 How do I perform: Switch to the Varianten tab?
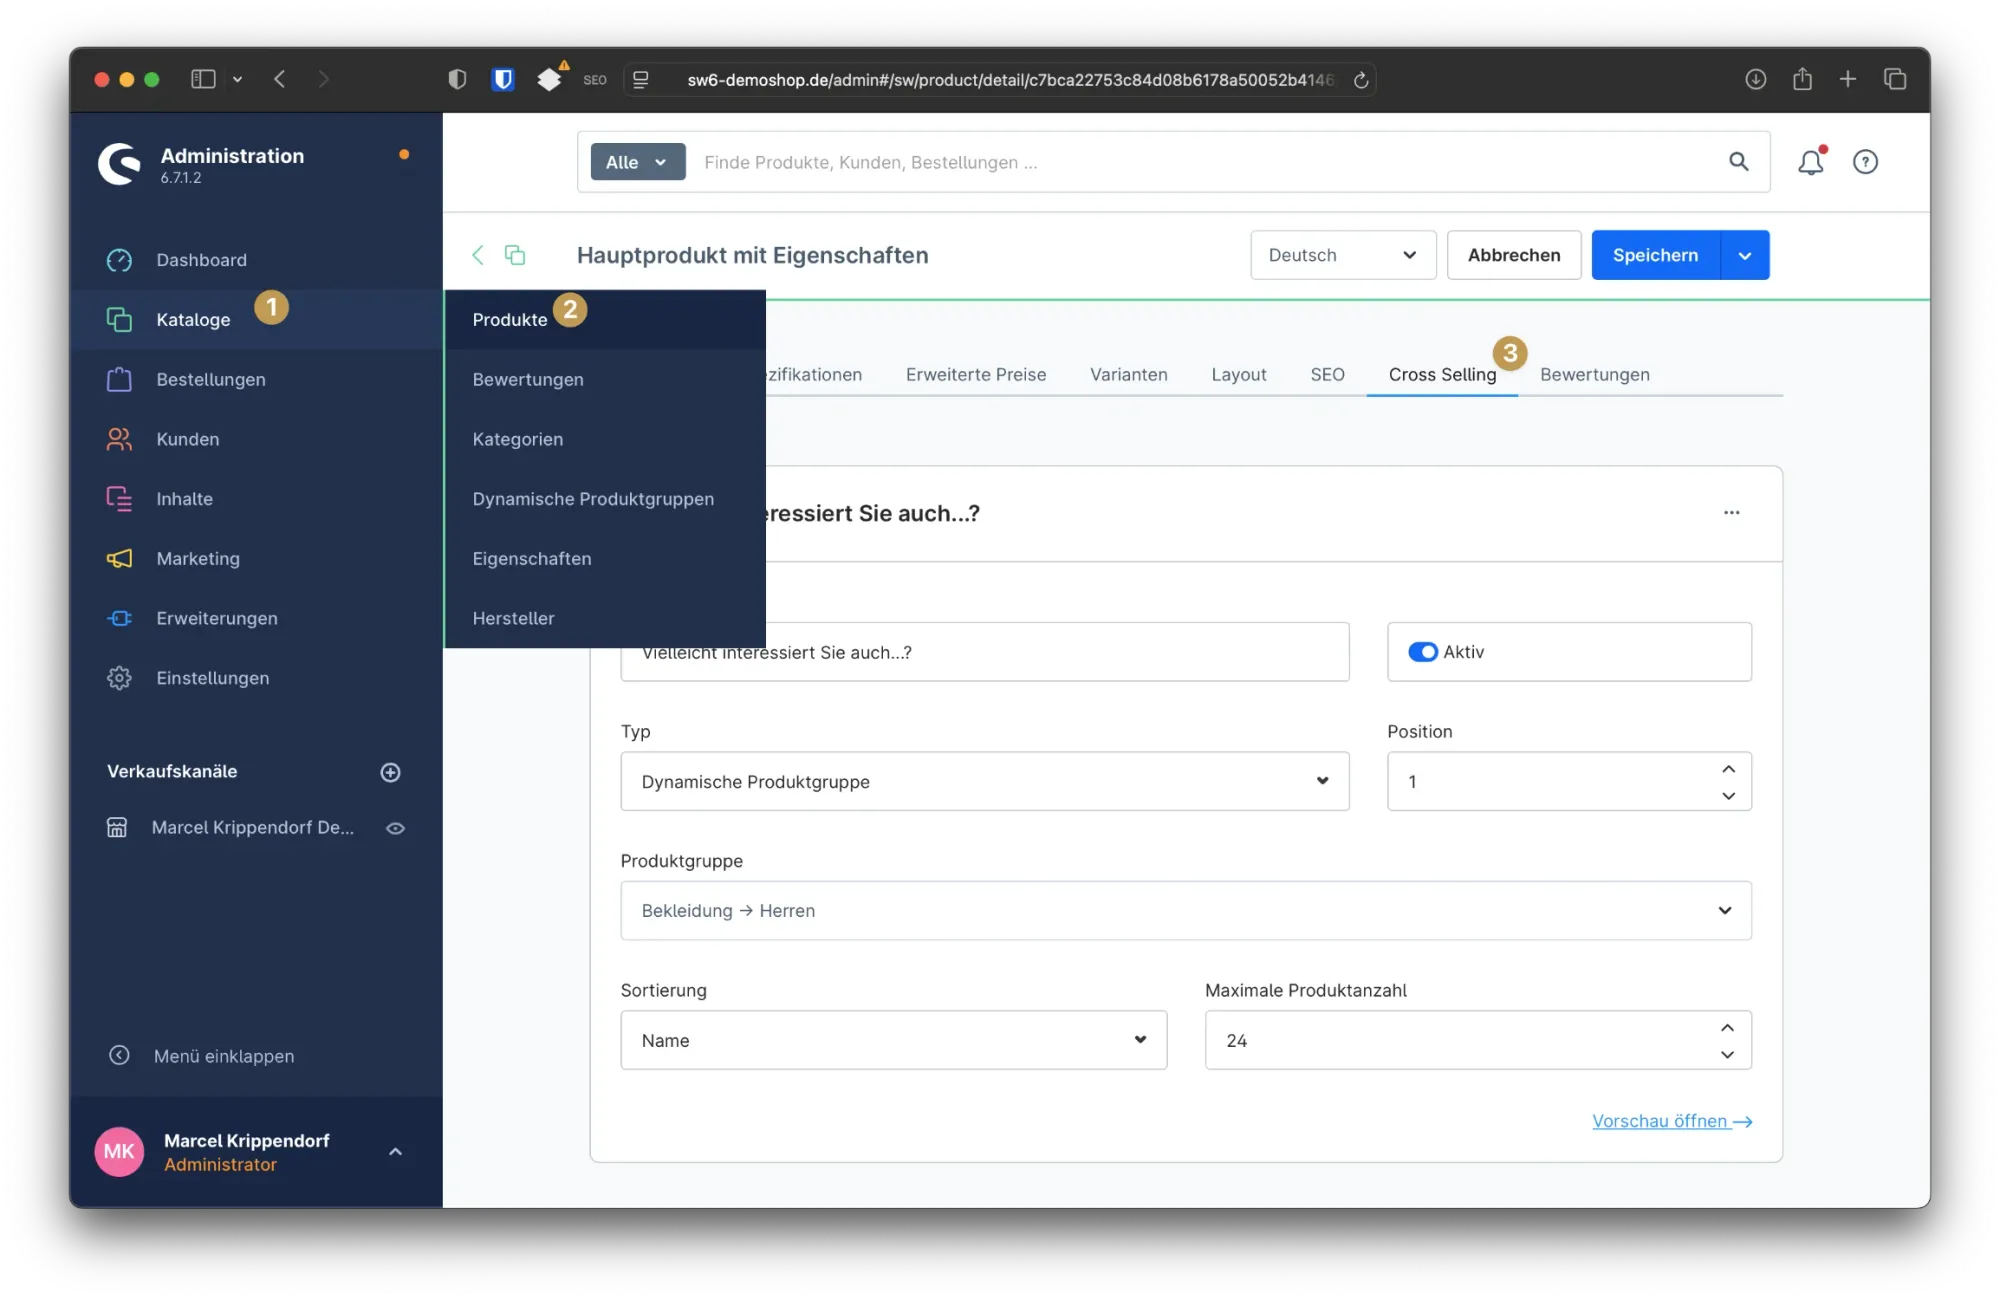point(1128,374)
